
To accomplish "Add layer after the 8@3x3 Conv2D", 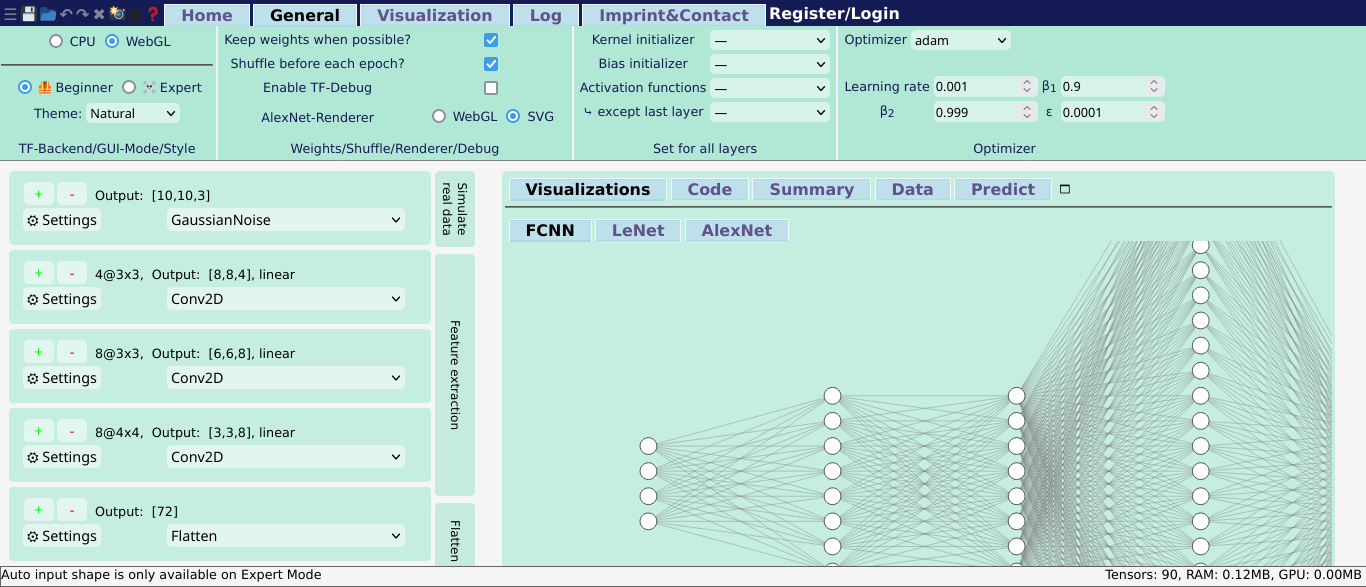I will click(38, 353).
